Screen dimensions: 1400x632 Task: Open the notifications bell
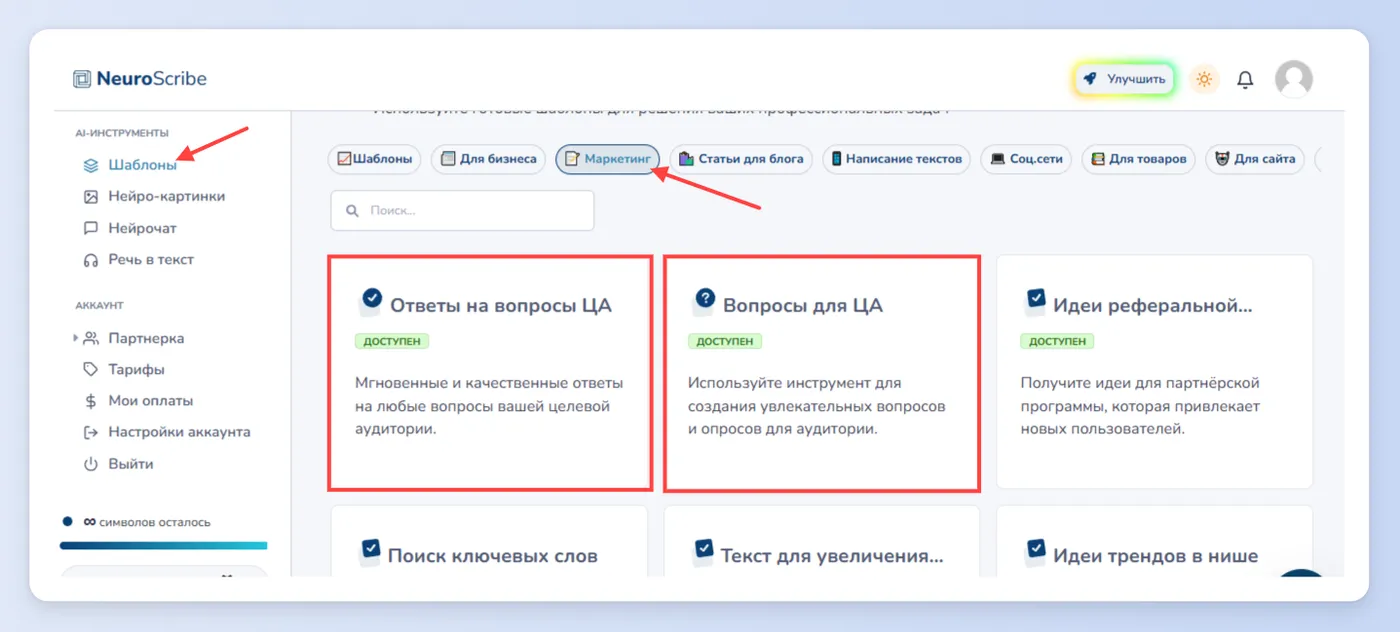(x=1245, y=79)
